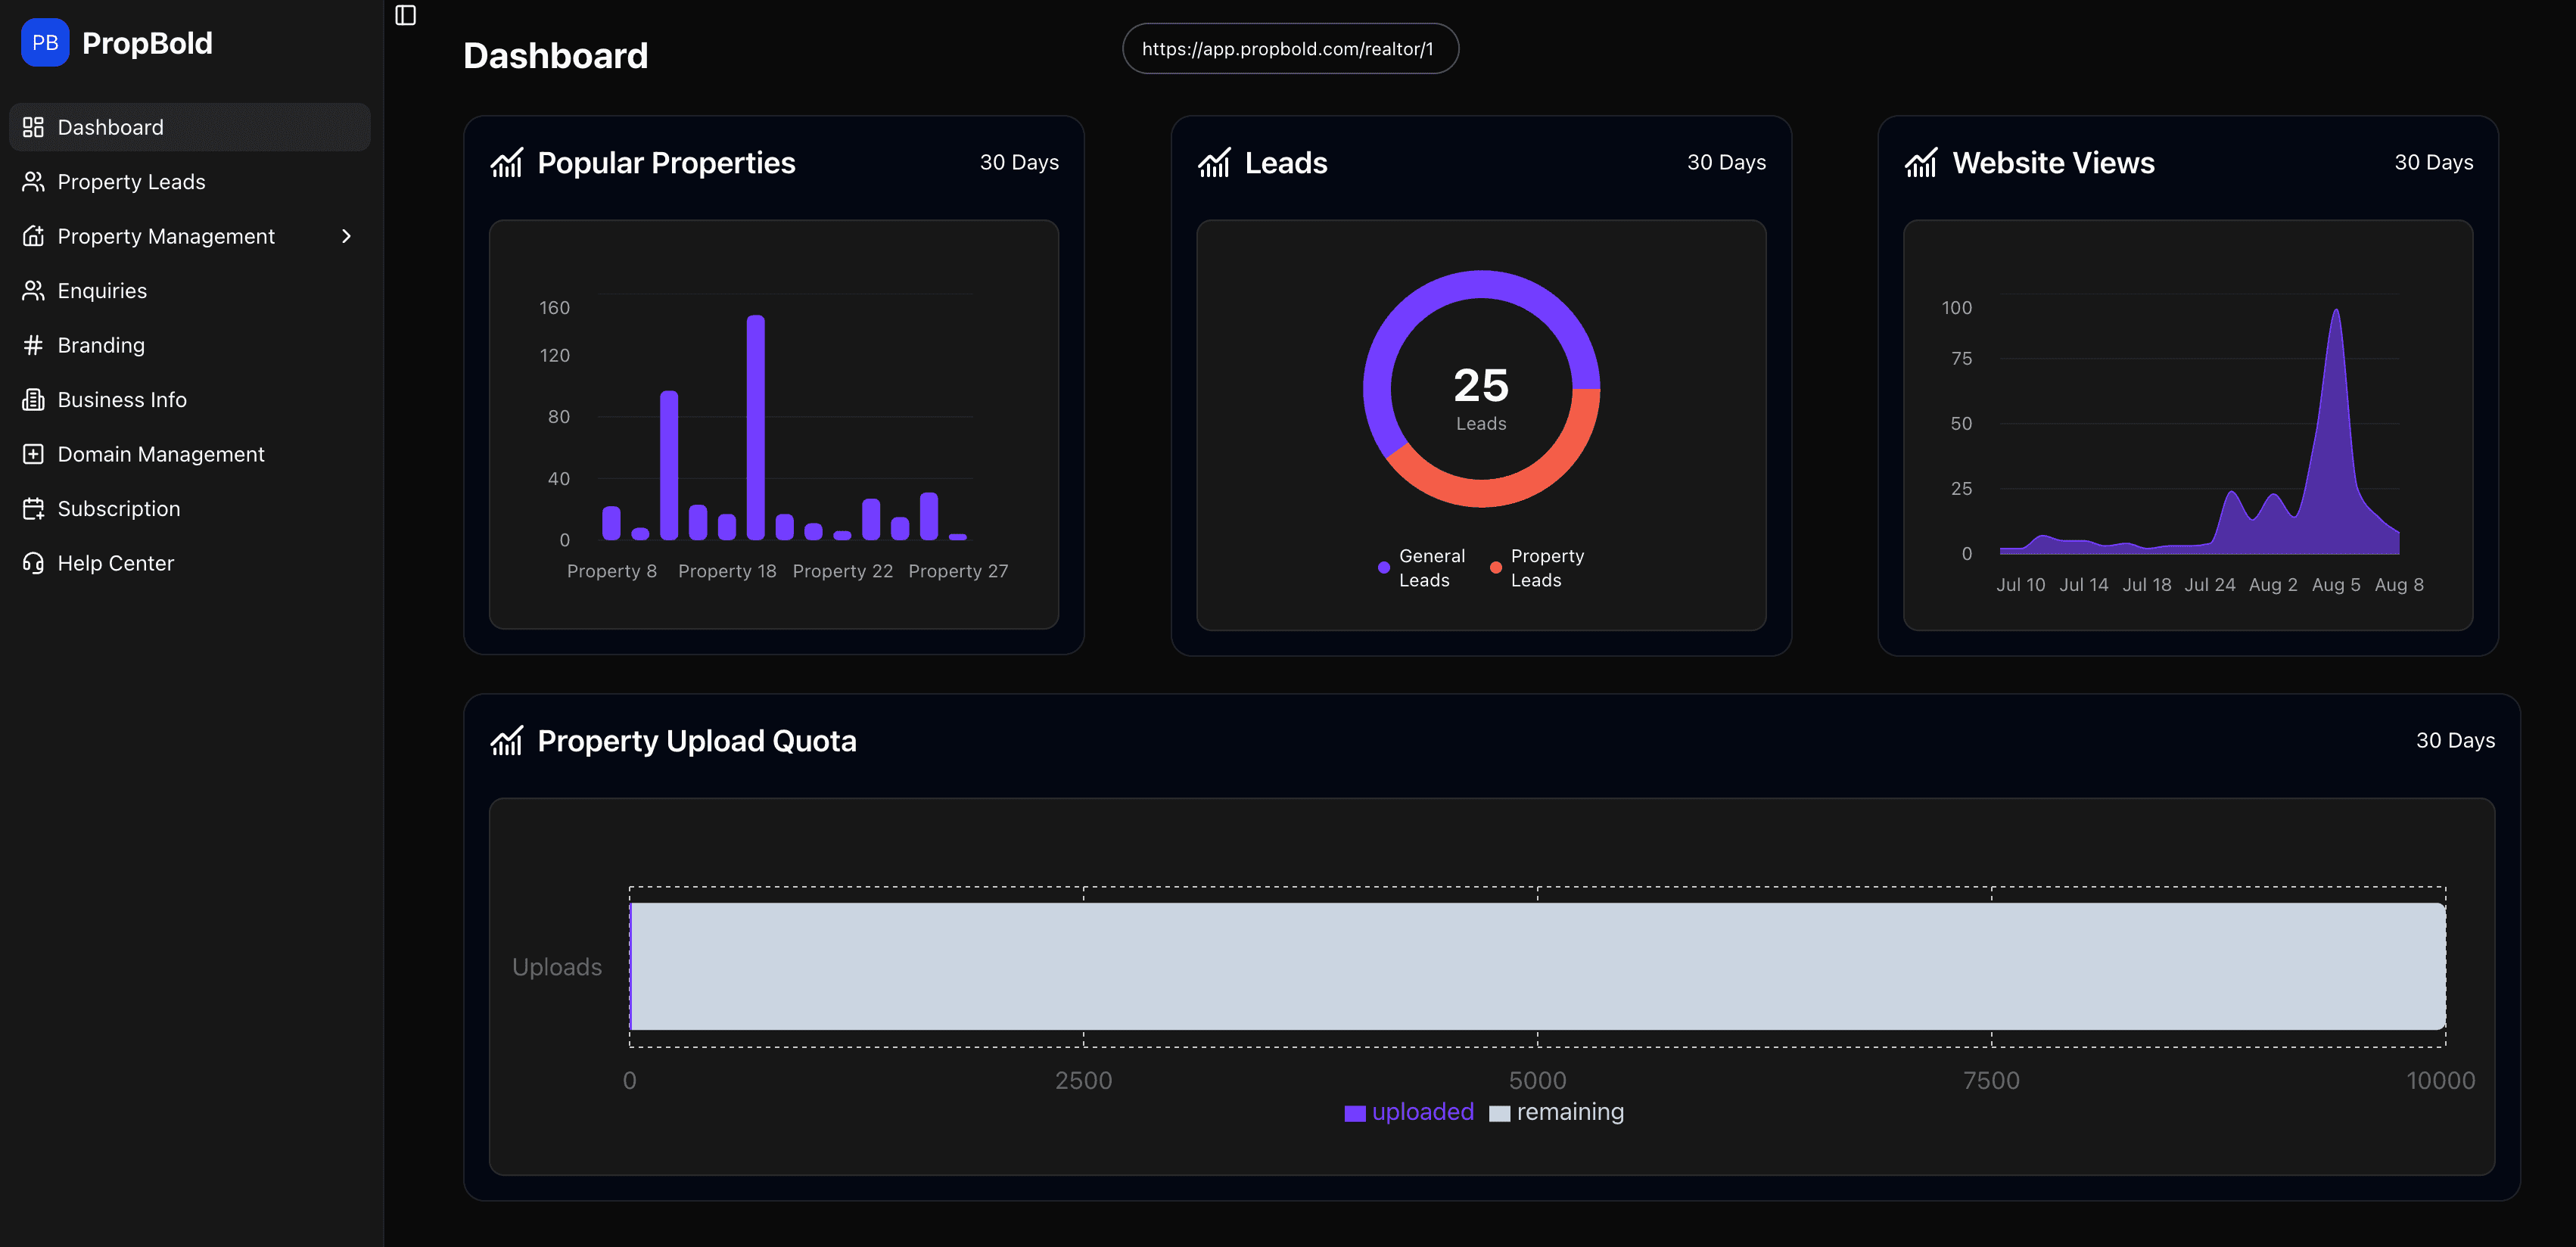Open the app.propbold.com/realtor/1 link

(x=1290, y=47)
